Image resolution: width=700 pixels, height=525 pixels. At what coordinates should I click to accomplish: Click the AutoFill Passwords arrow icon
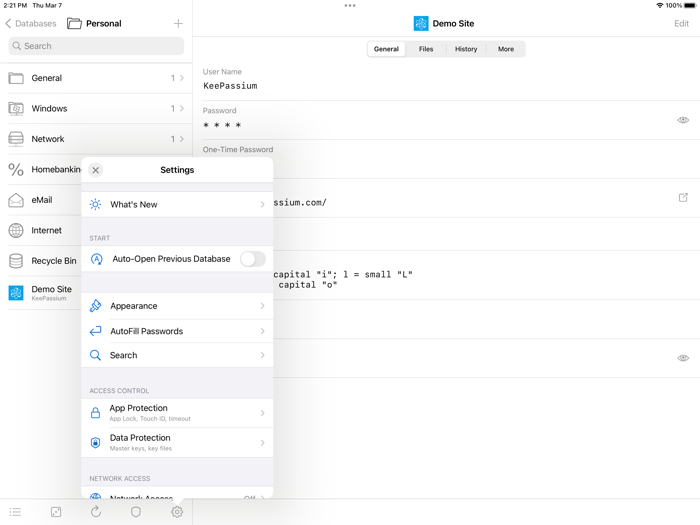95,331
